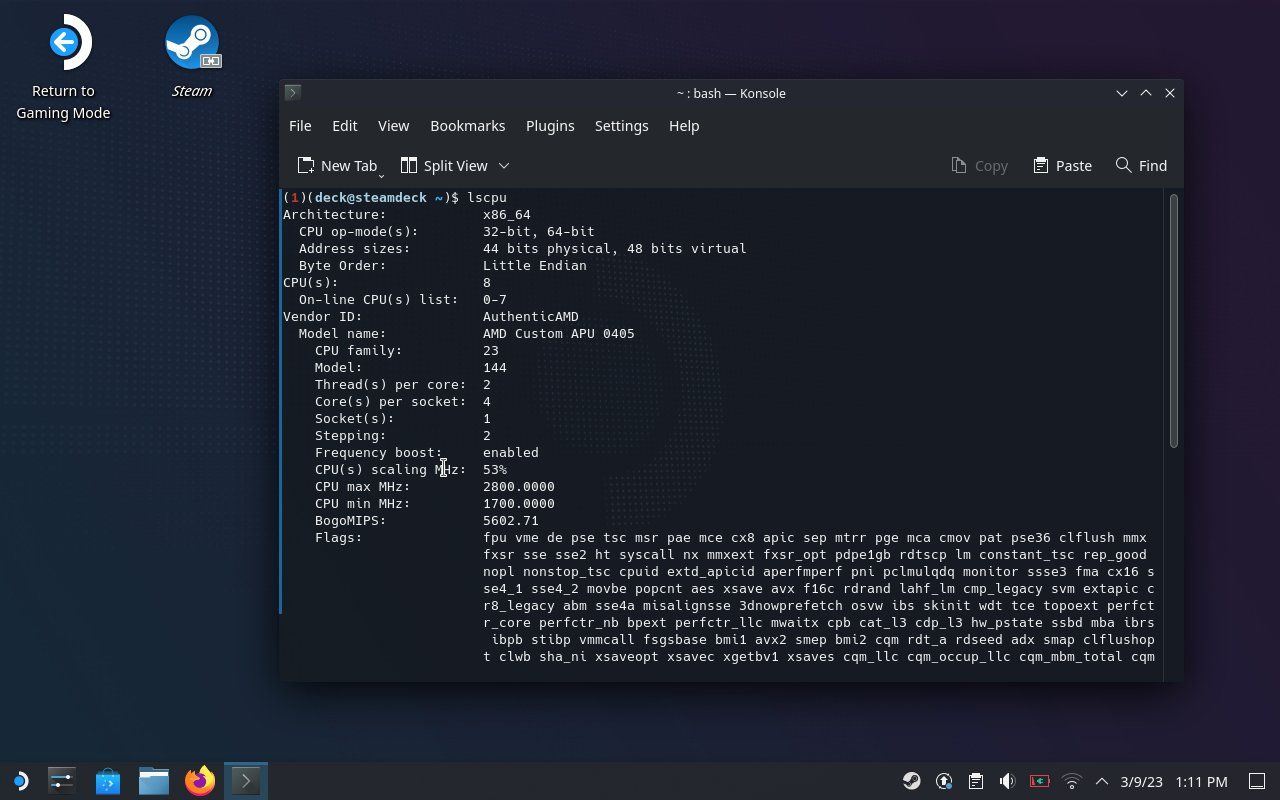The image size is (1280, 800).
Task: Click the Konsole icon in the taskbar
Action: [245, 781]
